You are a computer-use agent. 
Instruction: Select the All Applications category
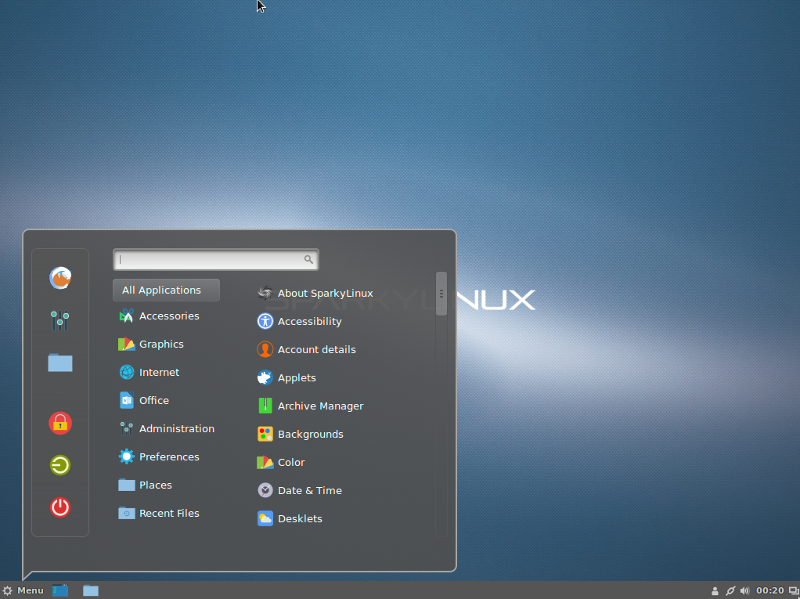point(166,290)
